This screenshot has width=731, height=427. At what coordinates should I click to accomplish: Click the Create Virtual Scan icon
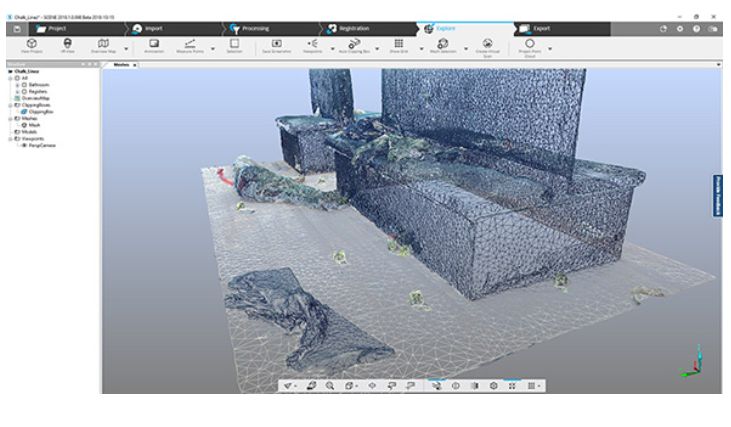click(487, 43)
